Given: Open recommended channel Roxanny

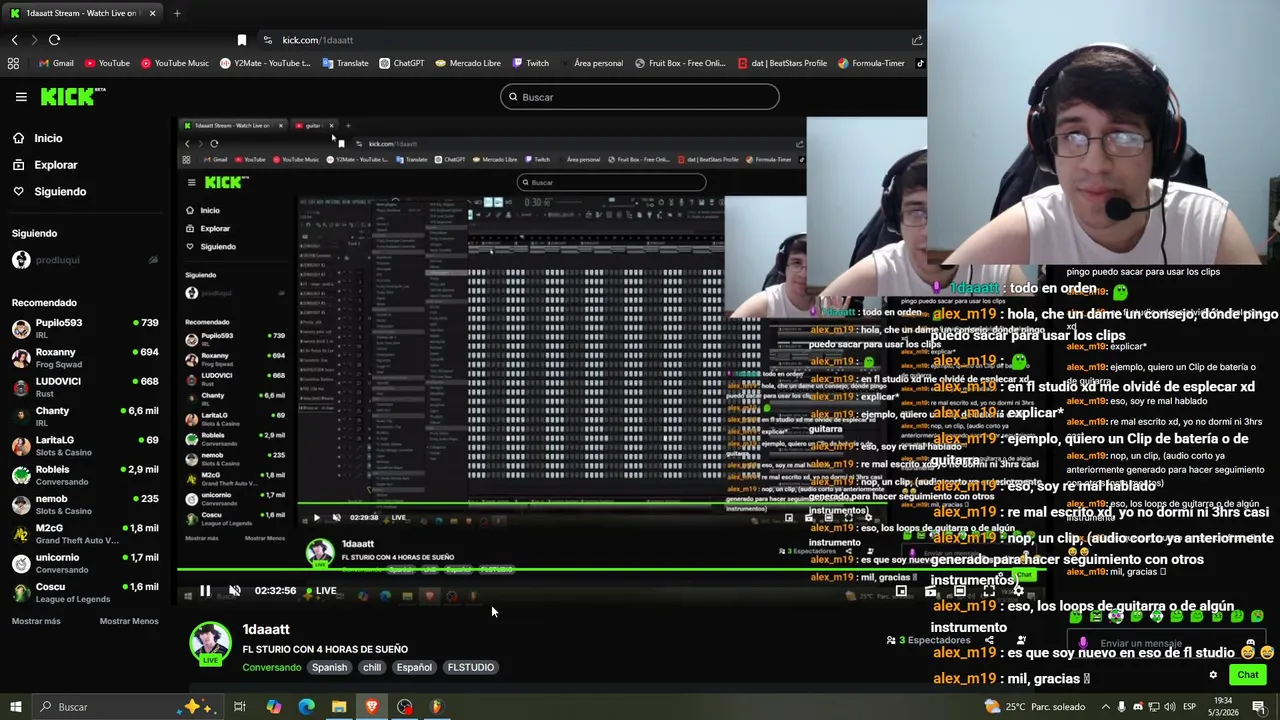Looking at the screenshot, I should [x=85, y=357].
